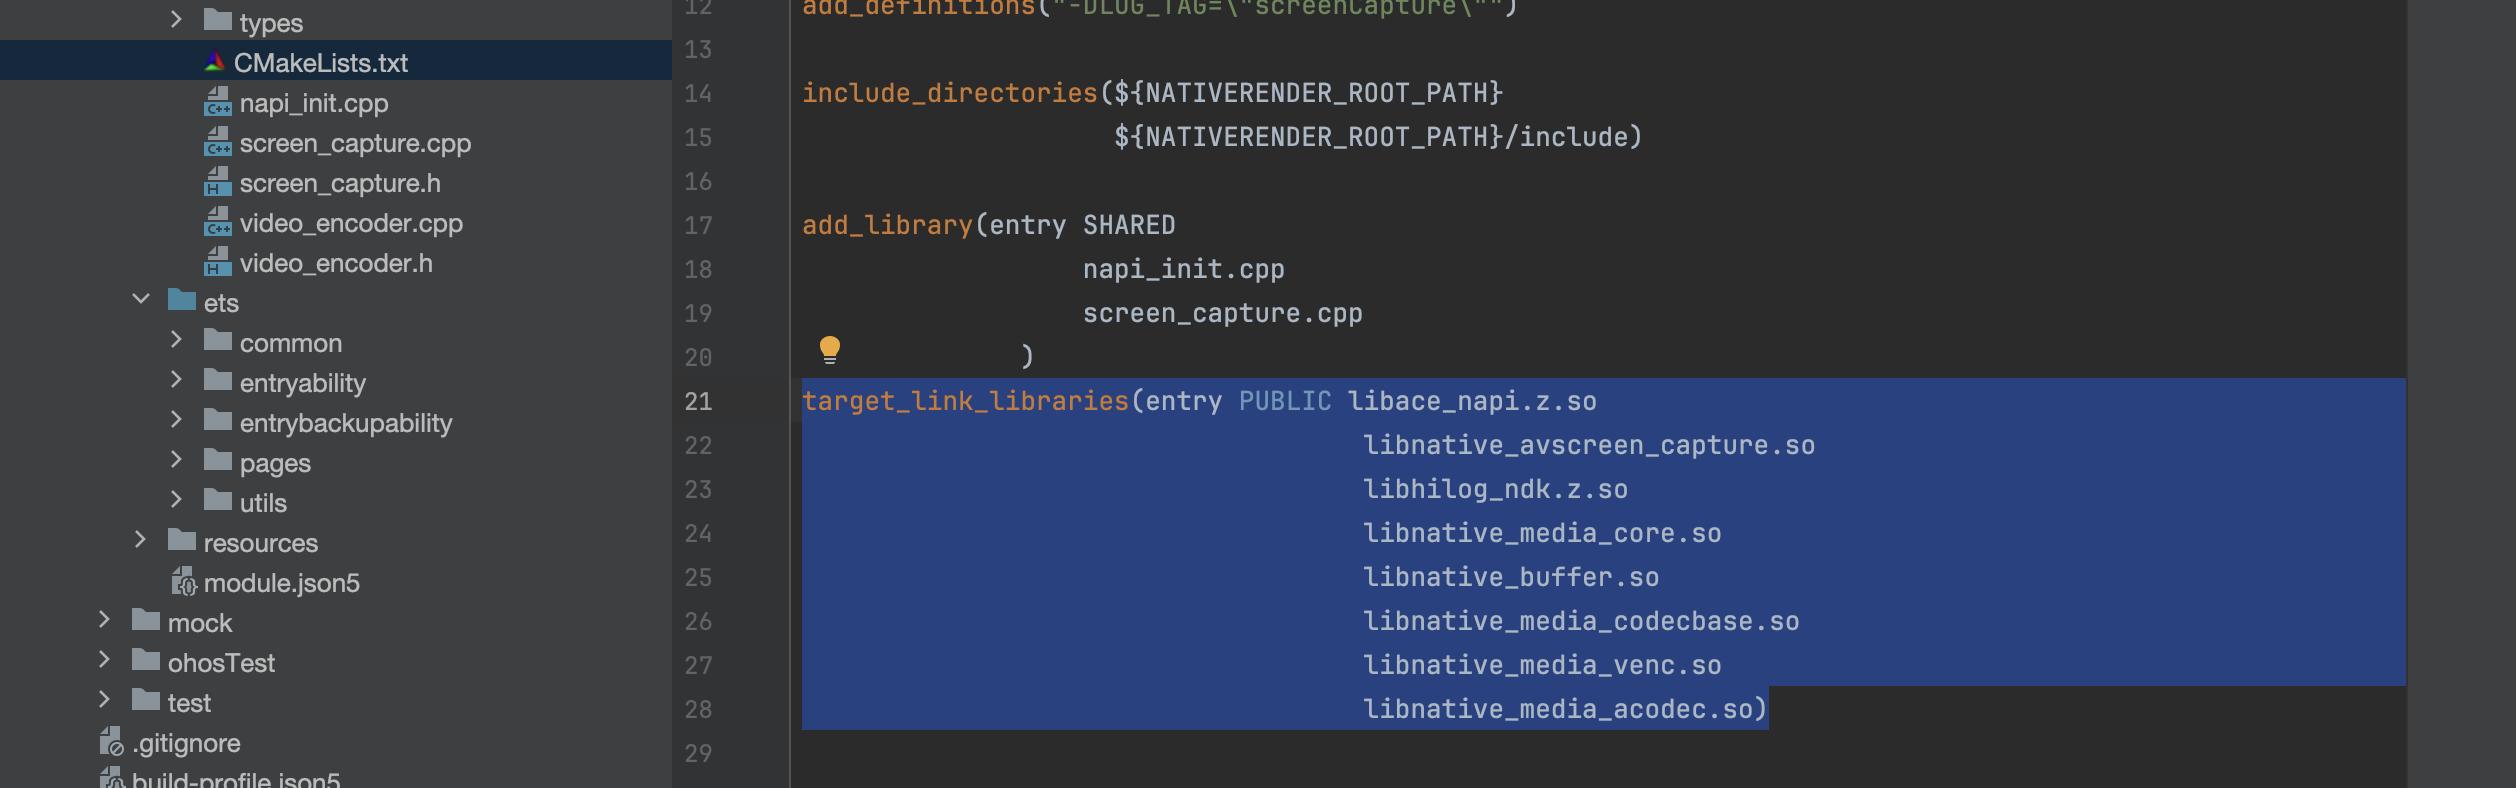Click the entryability folder icon
The image size is (2516, 788).
[x=218, y=380]
